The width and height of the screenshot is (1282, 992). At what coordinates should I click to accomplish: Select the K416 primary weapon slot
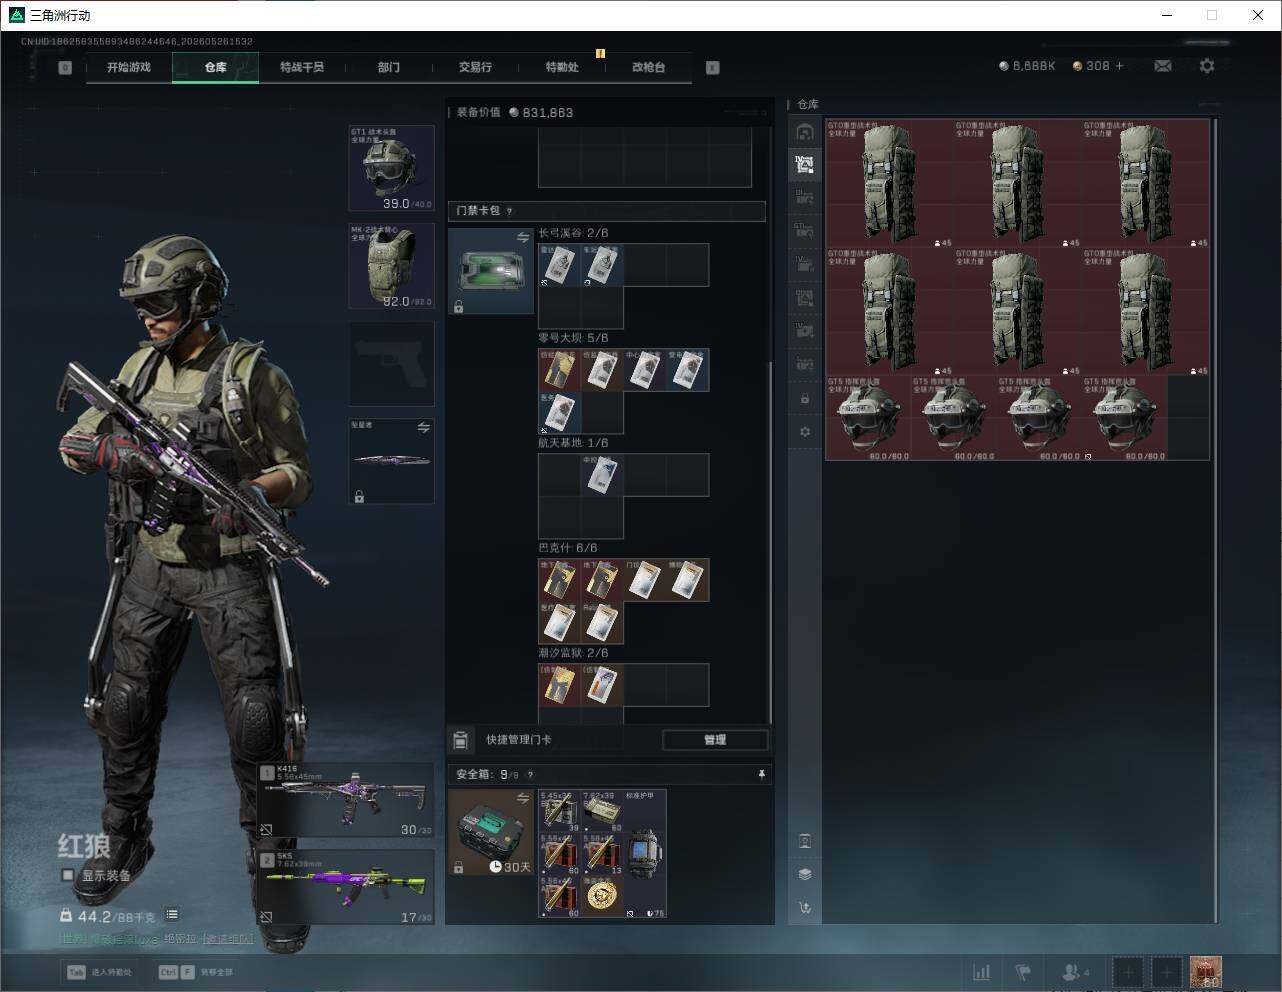click(x=346, y=800)
